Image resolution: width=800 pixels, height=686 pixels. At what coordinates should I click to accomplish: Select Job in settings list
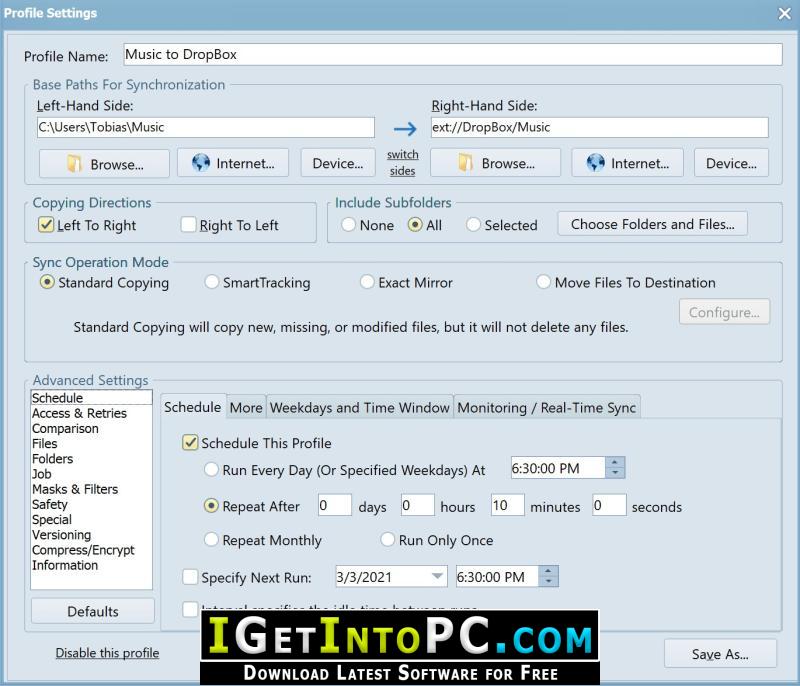click(x=91, y=474)
